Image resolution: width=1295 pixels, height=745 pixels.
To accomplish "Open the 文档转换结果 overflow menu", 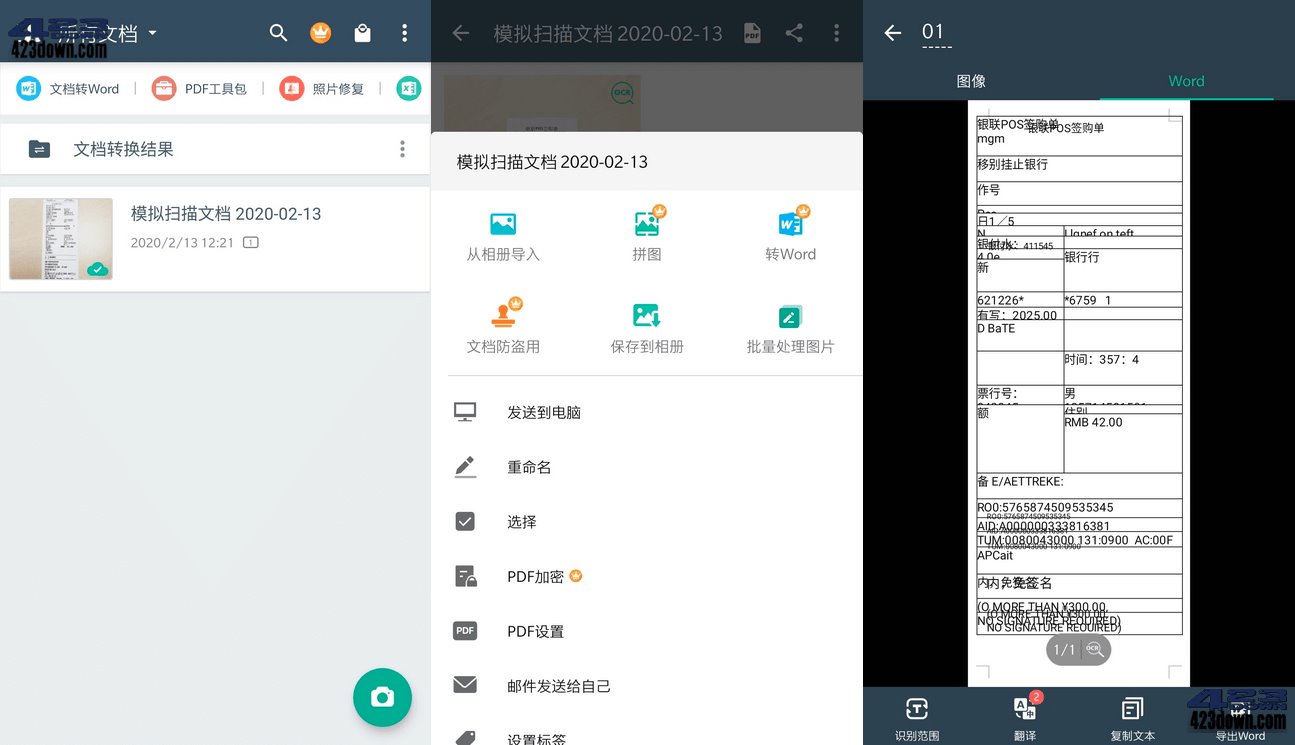I will pos(402,148).
